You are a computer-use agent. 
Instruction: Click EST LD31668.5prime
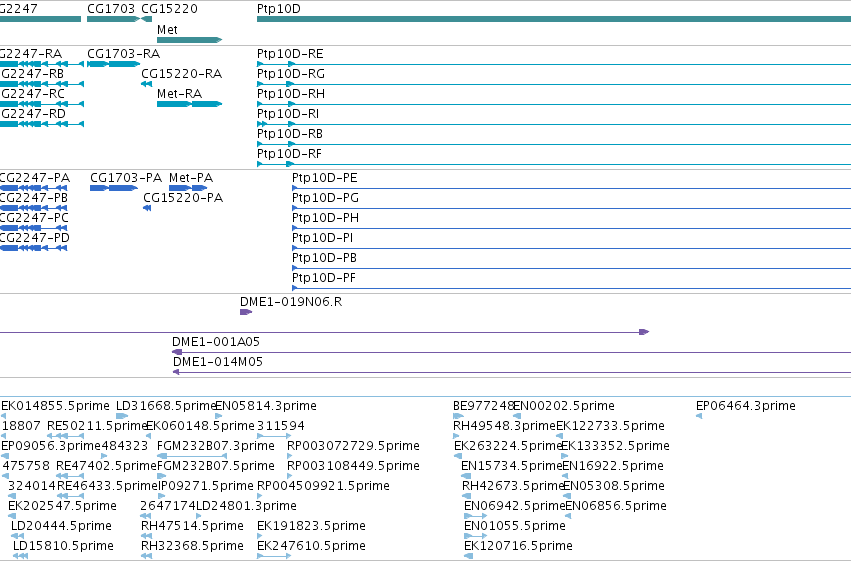click(166, 406)
